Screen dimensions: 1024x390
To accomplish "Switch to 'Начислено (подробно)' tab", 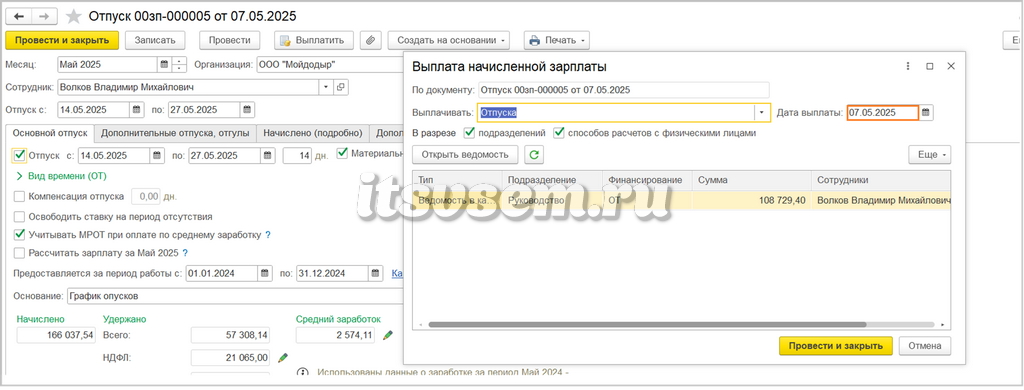I will pyautogui.click(x=312, y=133).
